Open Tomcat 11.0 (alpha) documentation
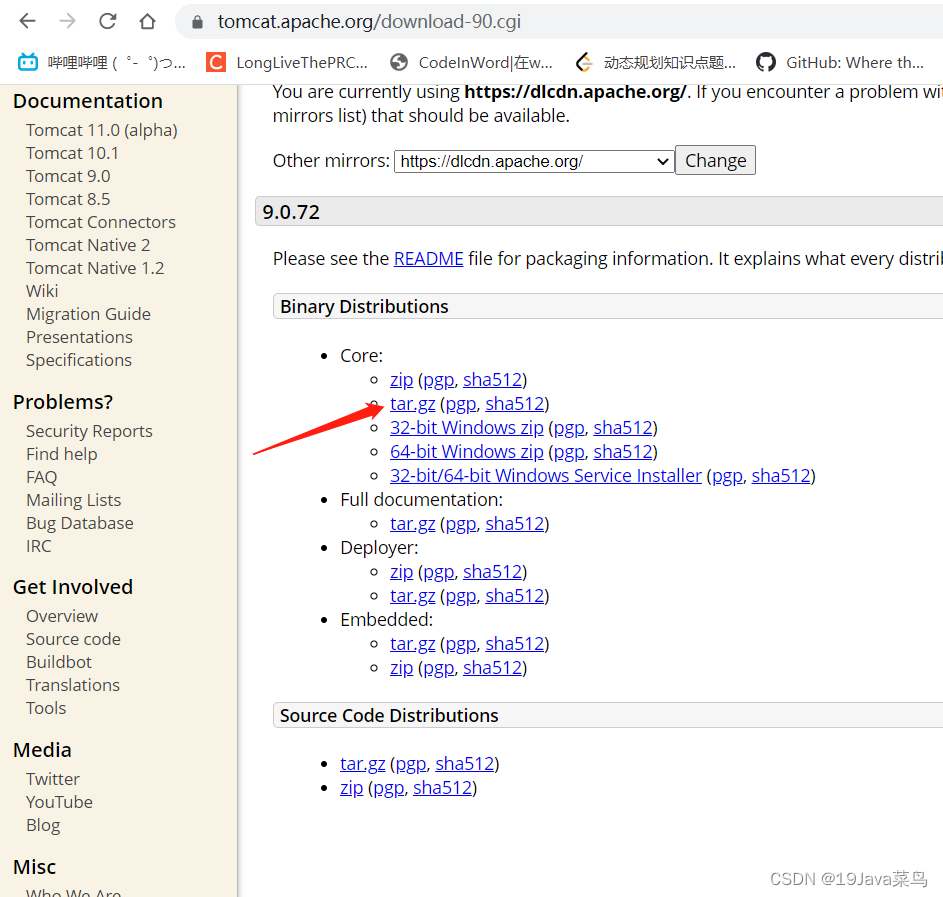943x897 pixels. pos(102,130)
